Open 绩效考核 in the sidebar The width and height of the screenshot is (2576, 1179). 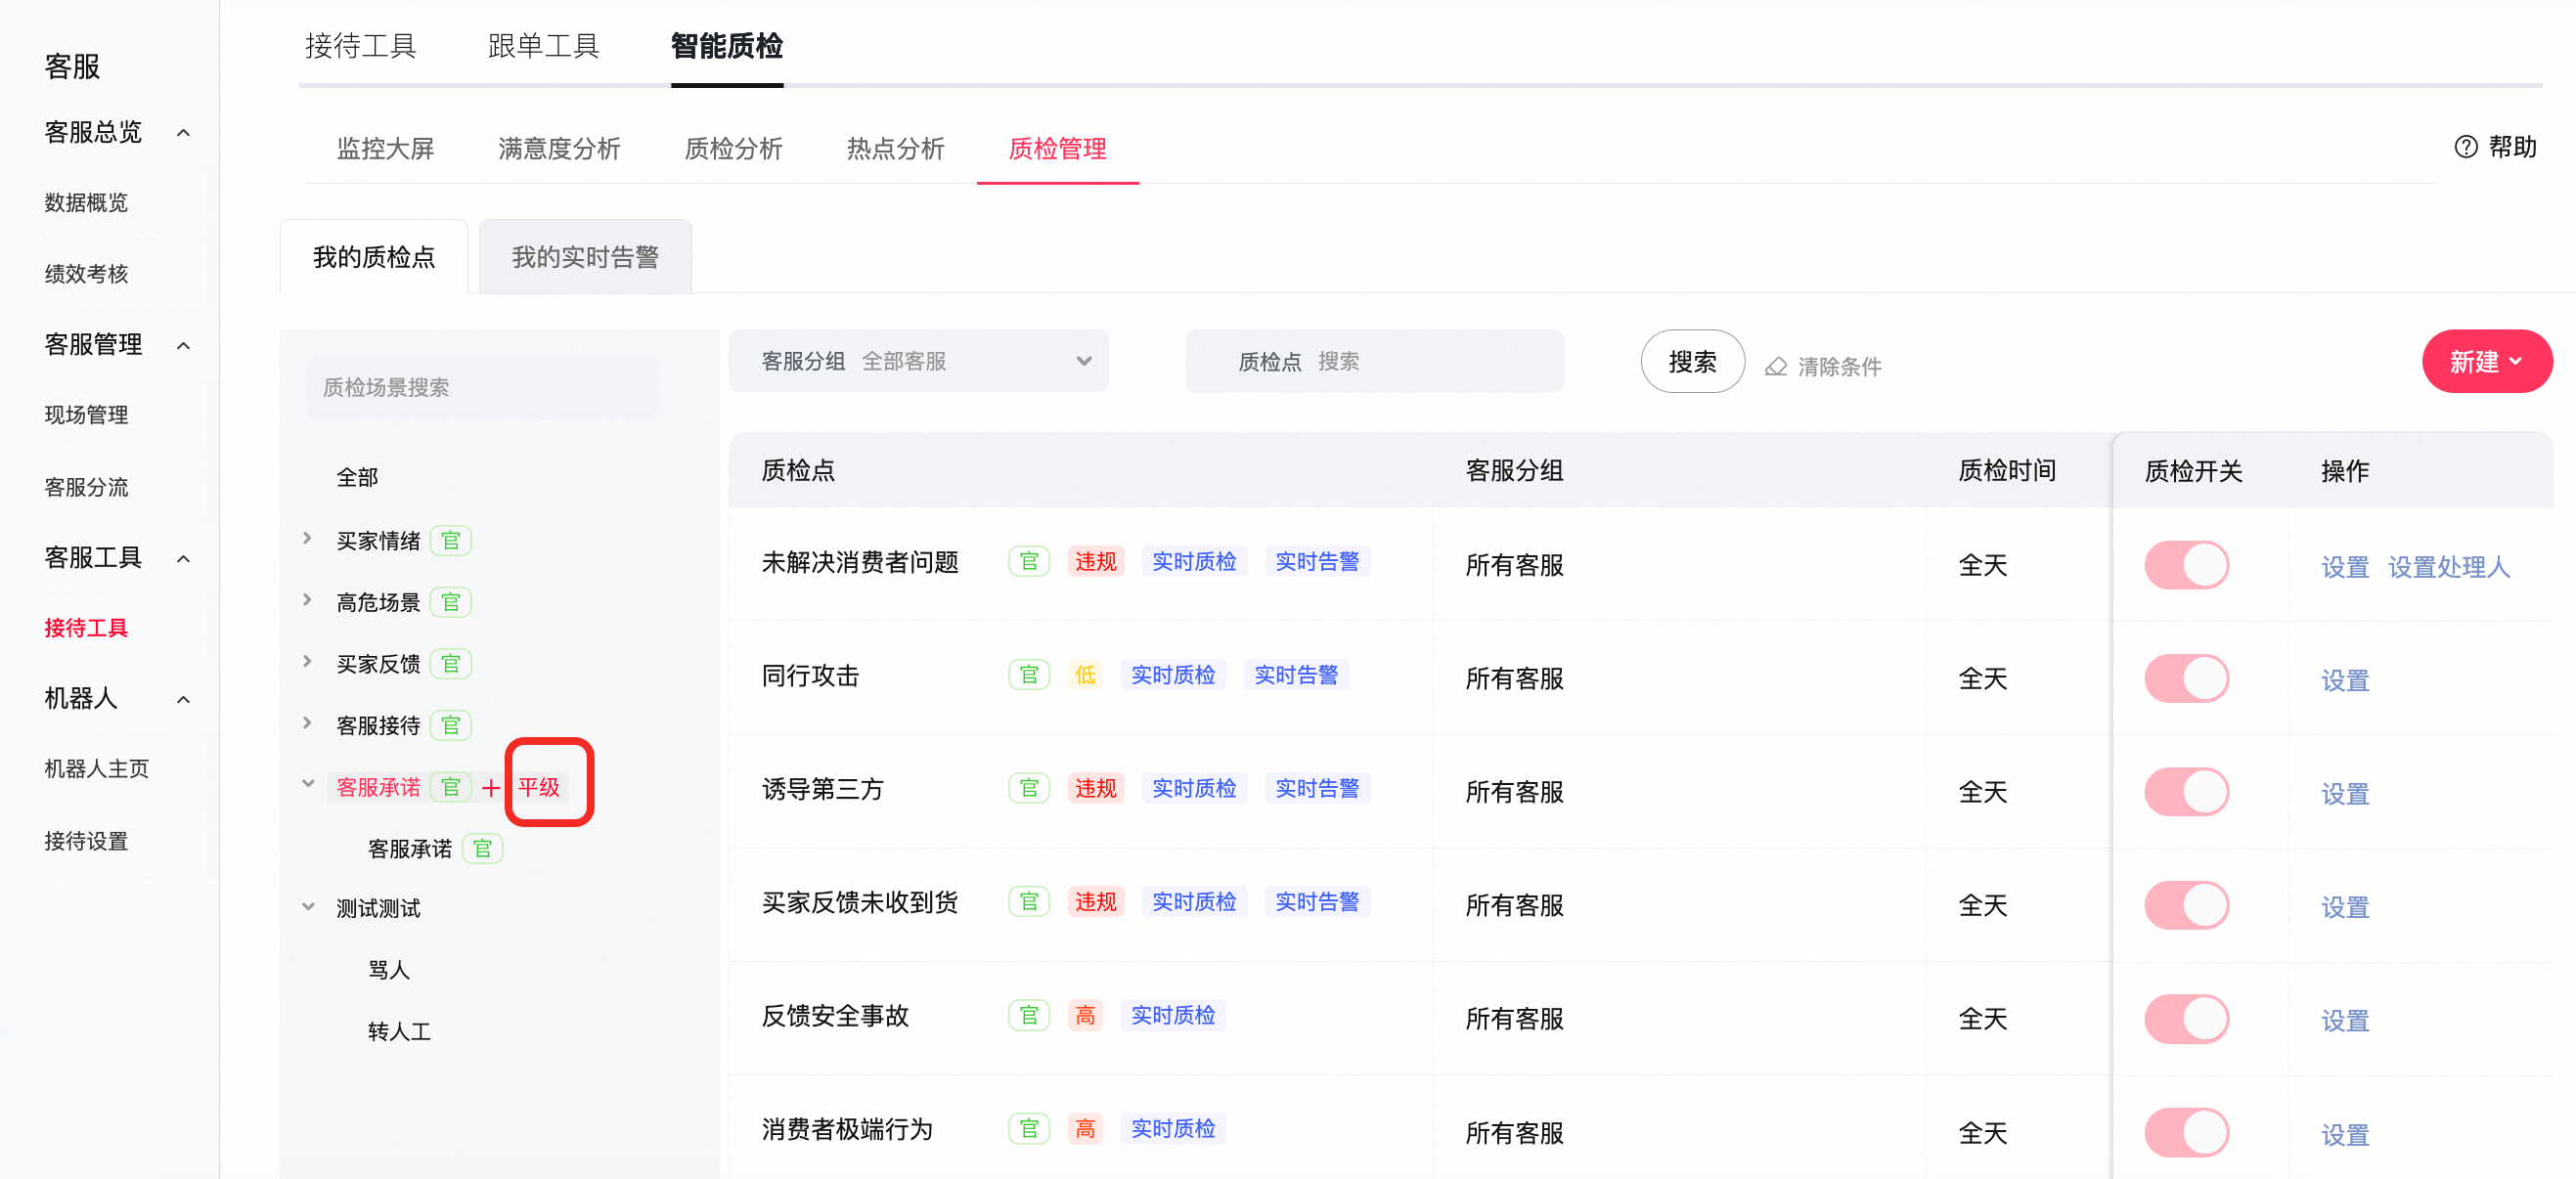pyautogui.click(x=86, y=274)
